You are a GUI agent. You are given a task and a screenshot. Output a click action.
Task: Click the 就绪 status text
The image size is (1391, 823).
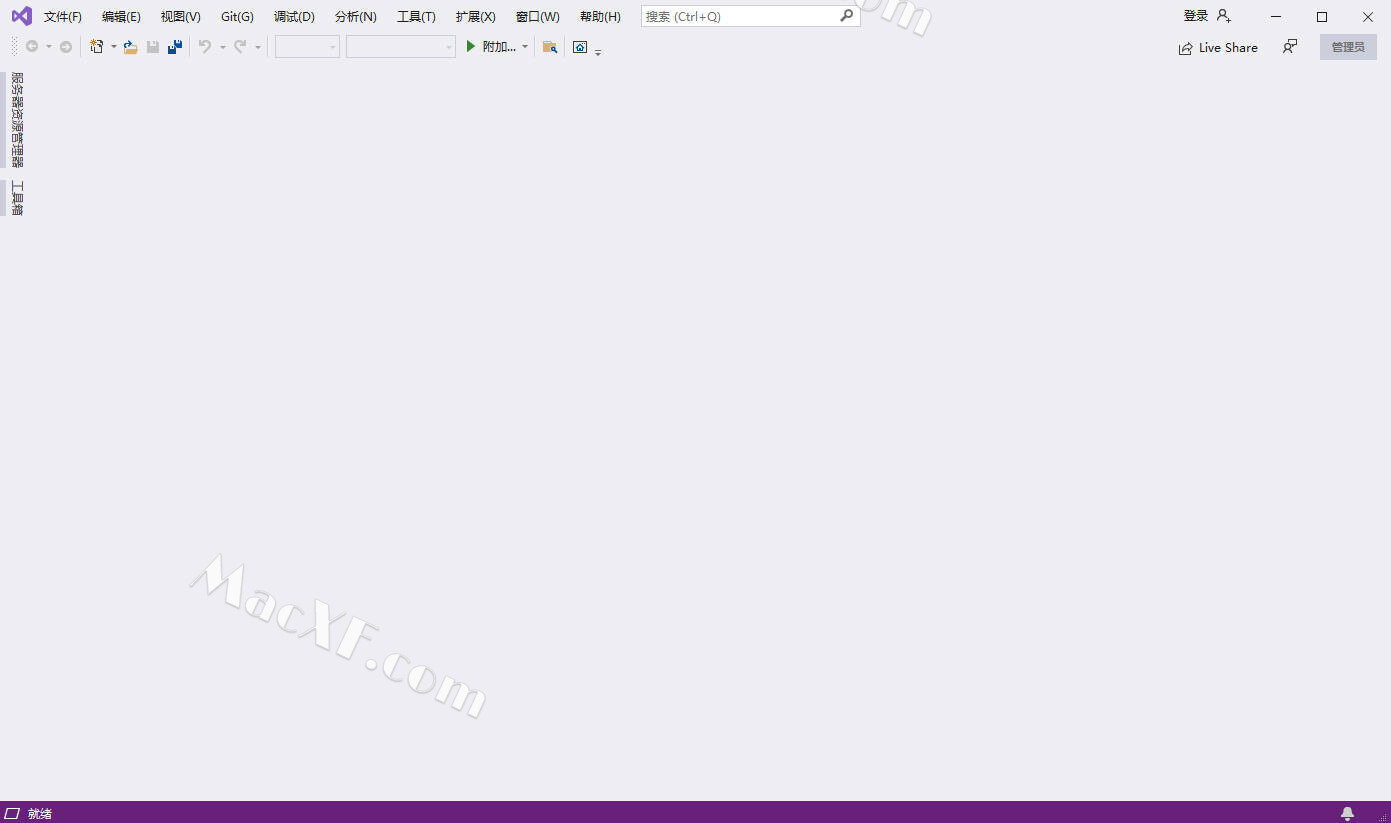(40, 813)
